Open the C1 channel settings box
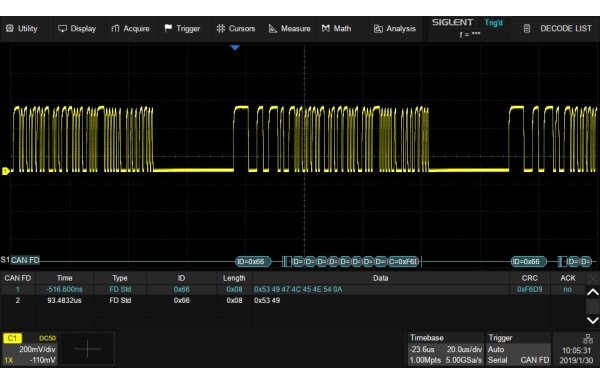This screenshot has width=600, height=390. click(x=30, y=349)
